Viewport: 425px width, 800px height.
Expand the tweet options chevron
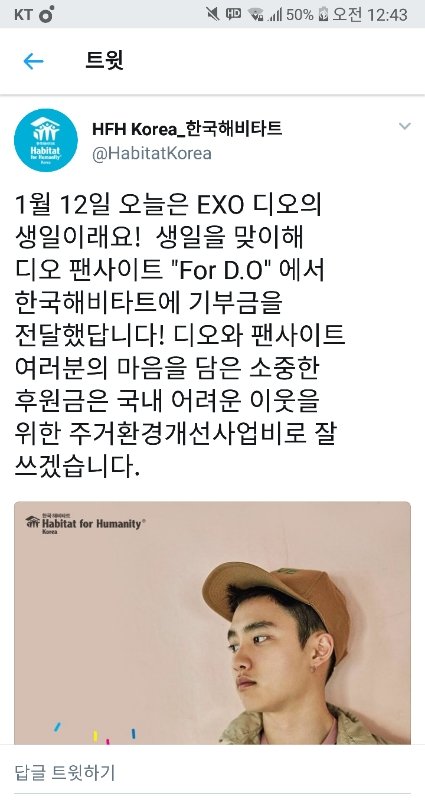(405, 126)
